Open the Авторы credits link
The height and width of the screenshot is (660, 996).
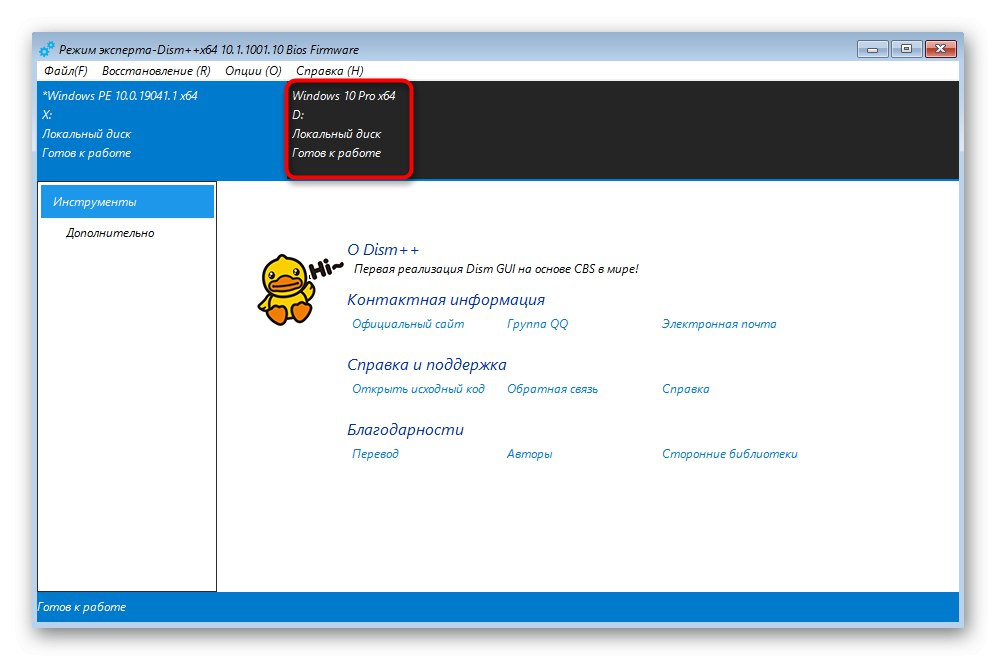(529, 454)
